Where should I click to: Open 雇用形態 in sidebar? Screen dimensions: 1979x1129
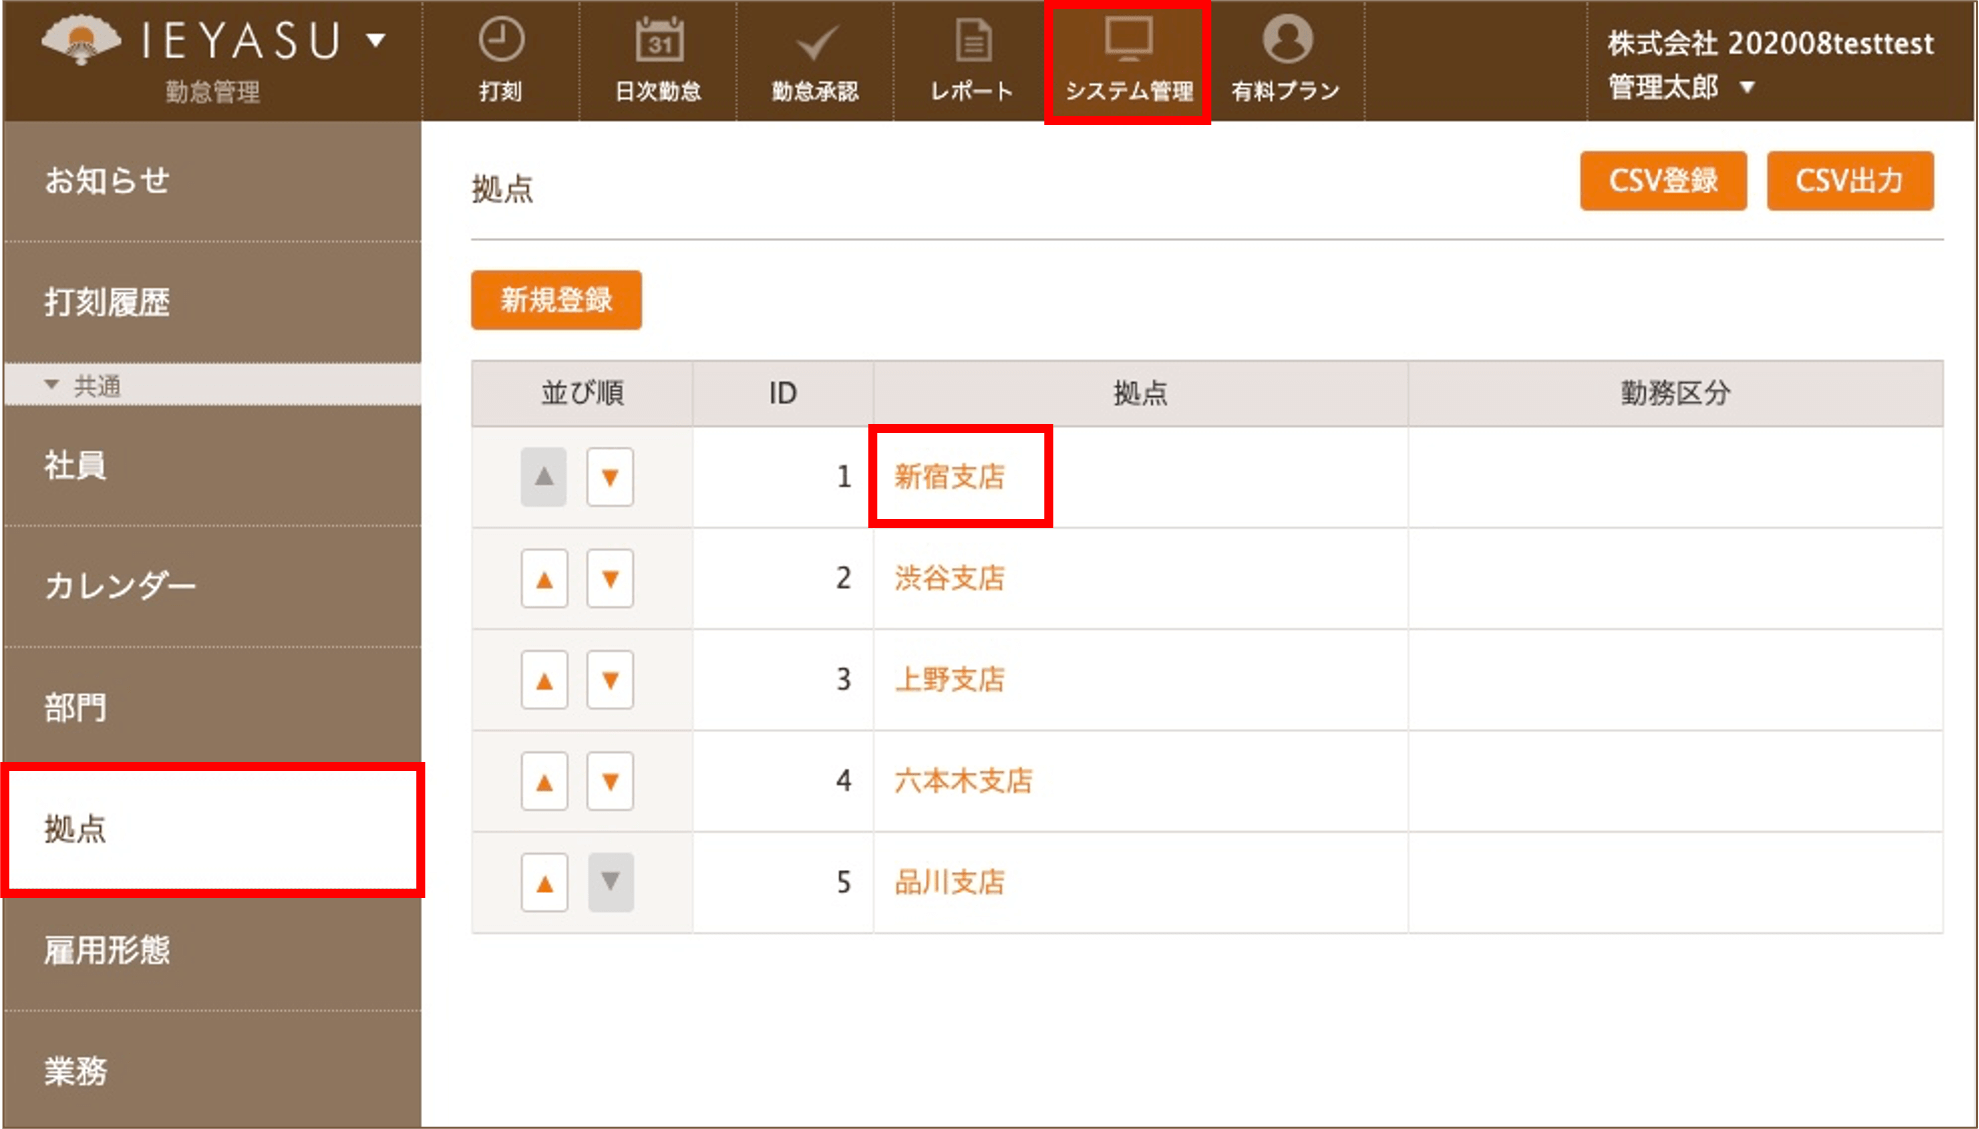pyautogui.click(x=212, y=950)
